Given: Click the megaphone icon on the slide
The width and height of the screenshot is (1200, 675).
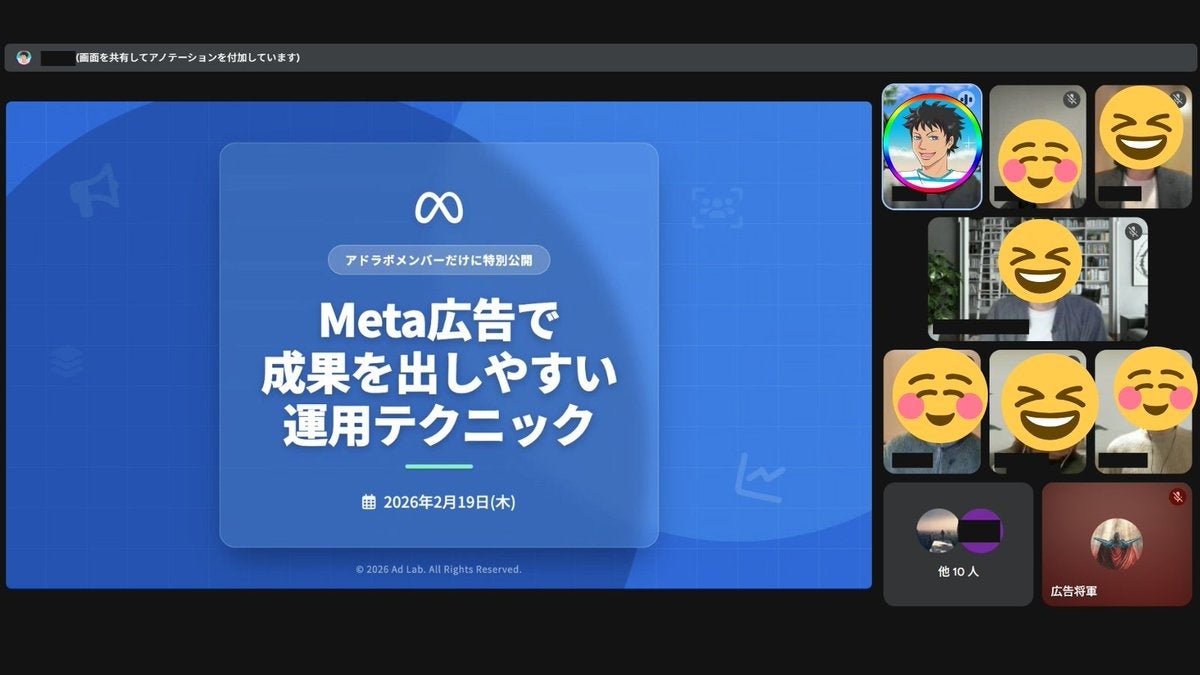Looking at the screenshot, I should [96, 191].
